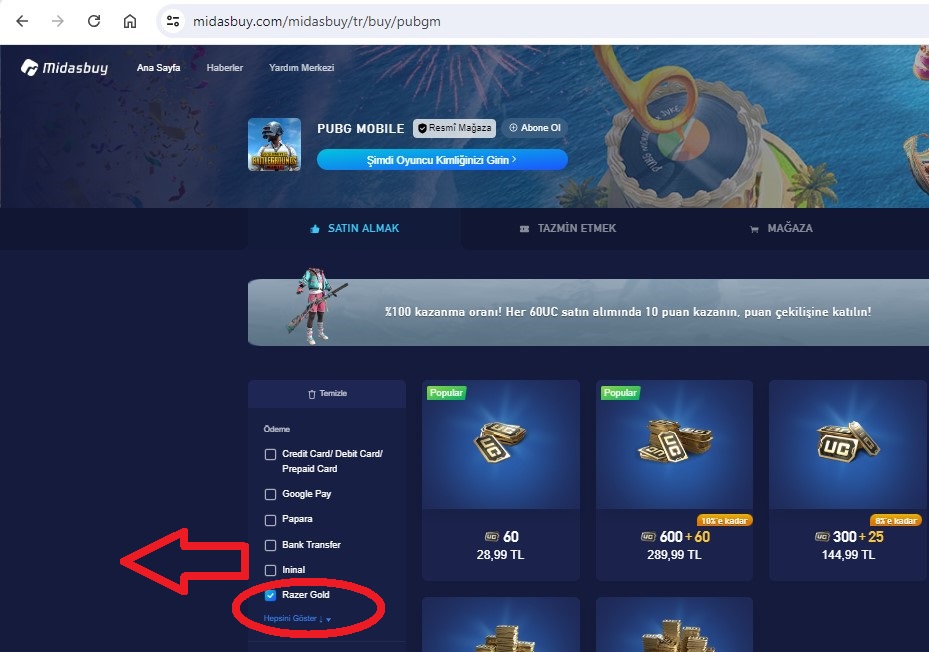Image resolution: width=929 pixels, height=652 pixels.
Task: Open Yardım Merkezi link
Action: coord(302,68)
